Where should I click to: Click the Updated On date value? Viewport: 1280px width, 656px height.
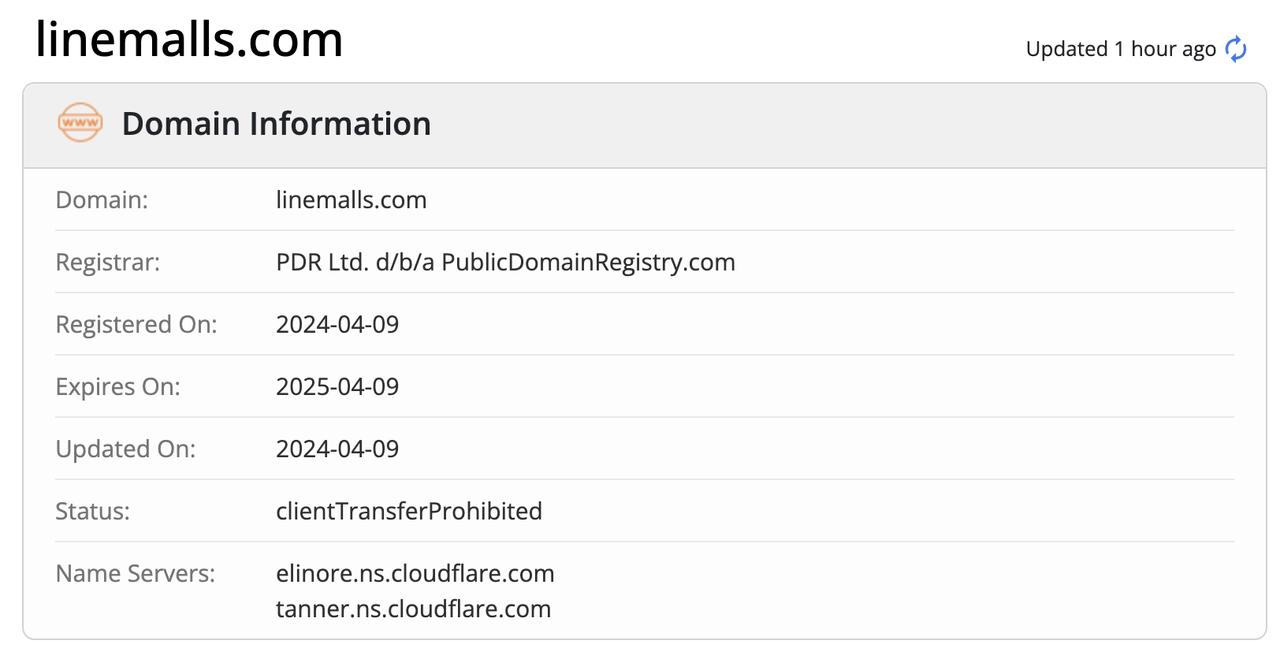point(337,449)
